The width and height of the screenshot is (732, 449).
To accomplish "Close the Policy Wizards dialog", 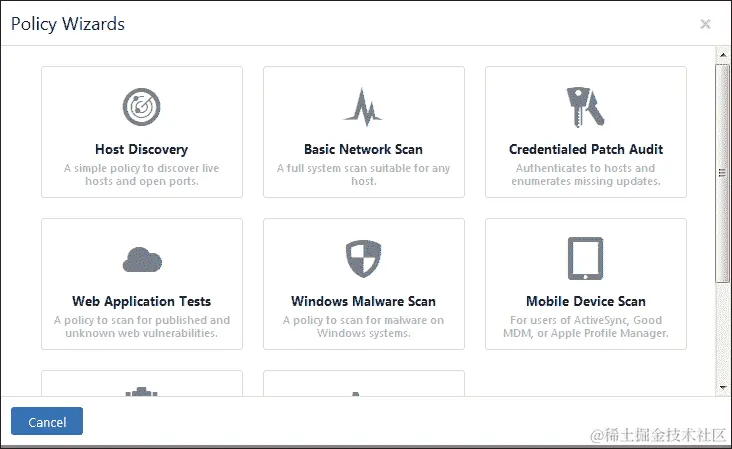I will [x=705, y=24].
